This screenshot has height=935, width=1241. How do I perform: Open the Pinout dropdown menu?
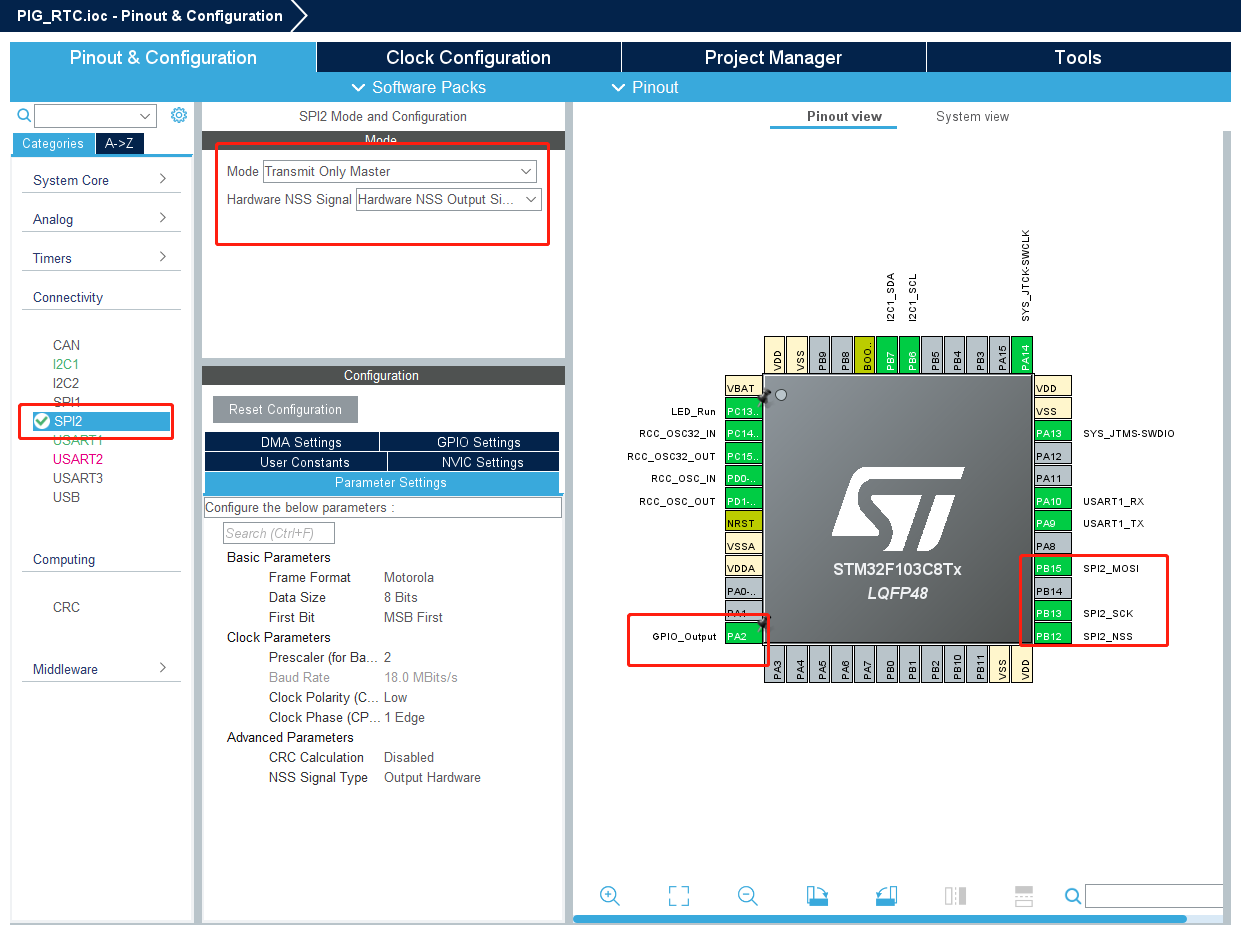(645, 87)
